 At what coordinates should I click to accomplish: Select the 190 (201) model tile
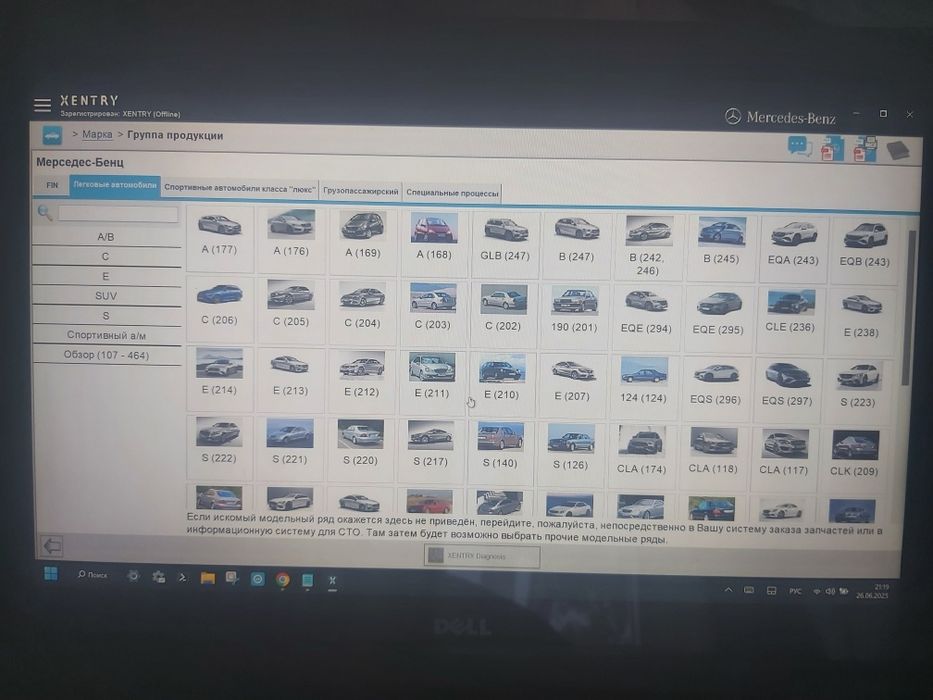click(574, 315)
